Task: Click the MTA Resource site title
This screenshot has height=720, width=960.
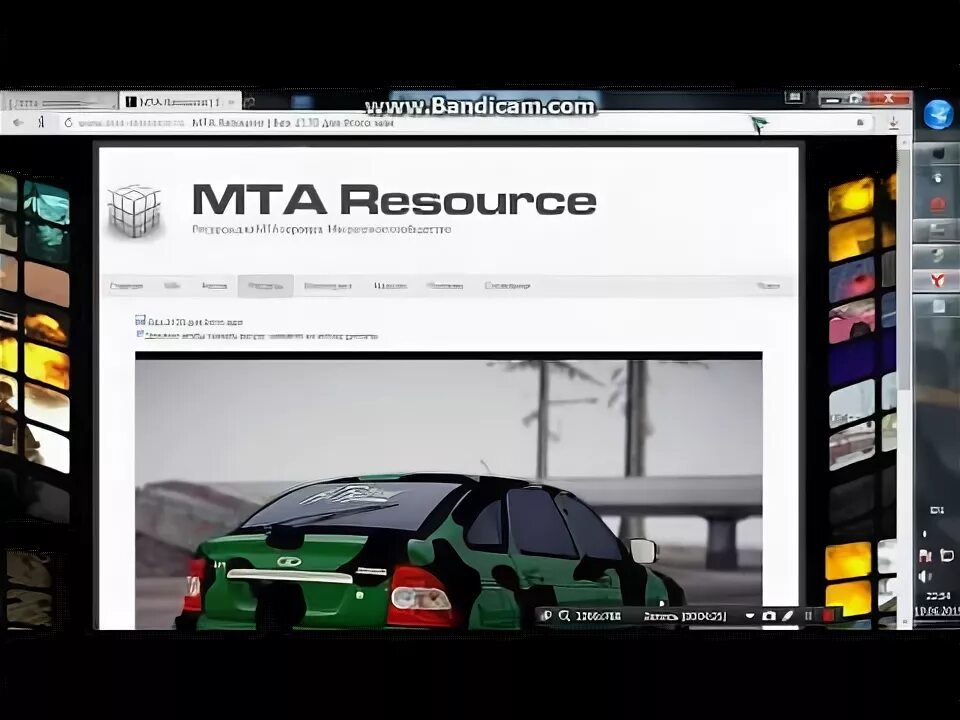Action: click(x=394, y=200)
